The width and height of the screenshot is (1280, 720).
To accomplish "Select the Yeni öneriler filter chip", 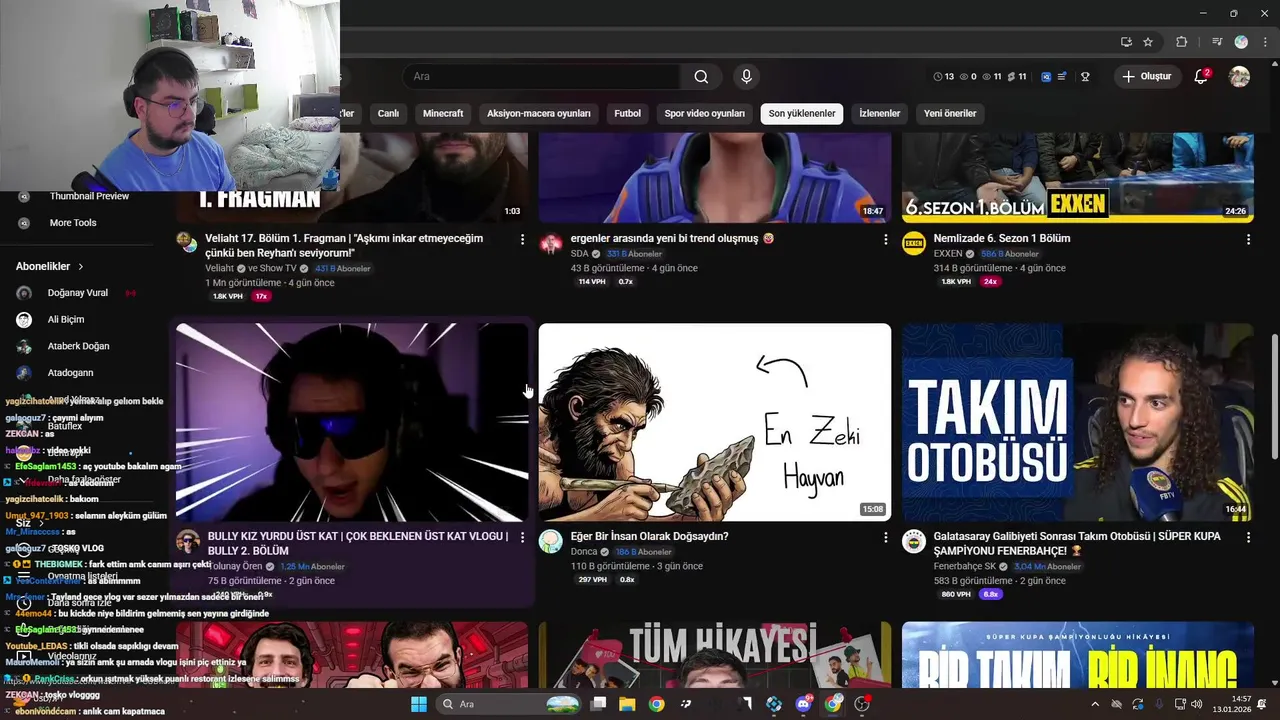I will [x=950, y=113].
